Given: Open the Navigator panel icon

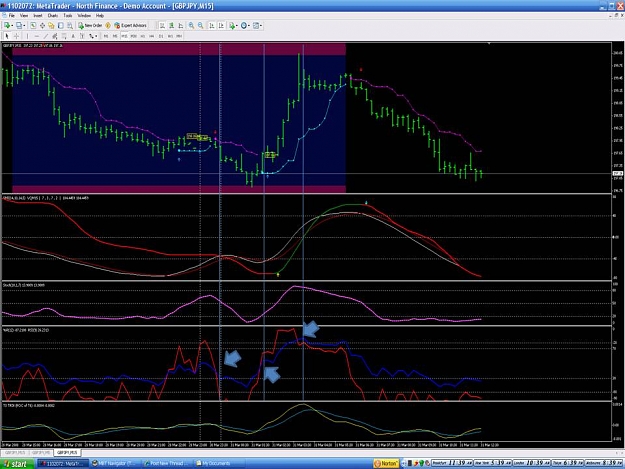Looking at the screenshot, I should coord(51,26).
